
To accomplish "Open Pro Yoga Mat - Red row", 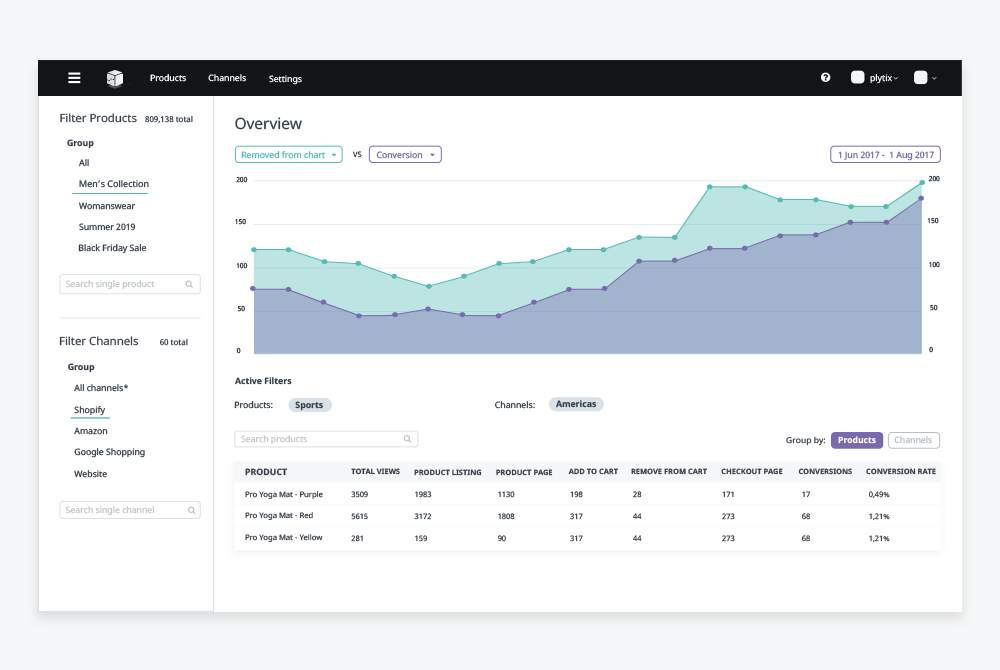I will (x=587, y=516).
